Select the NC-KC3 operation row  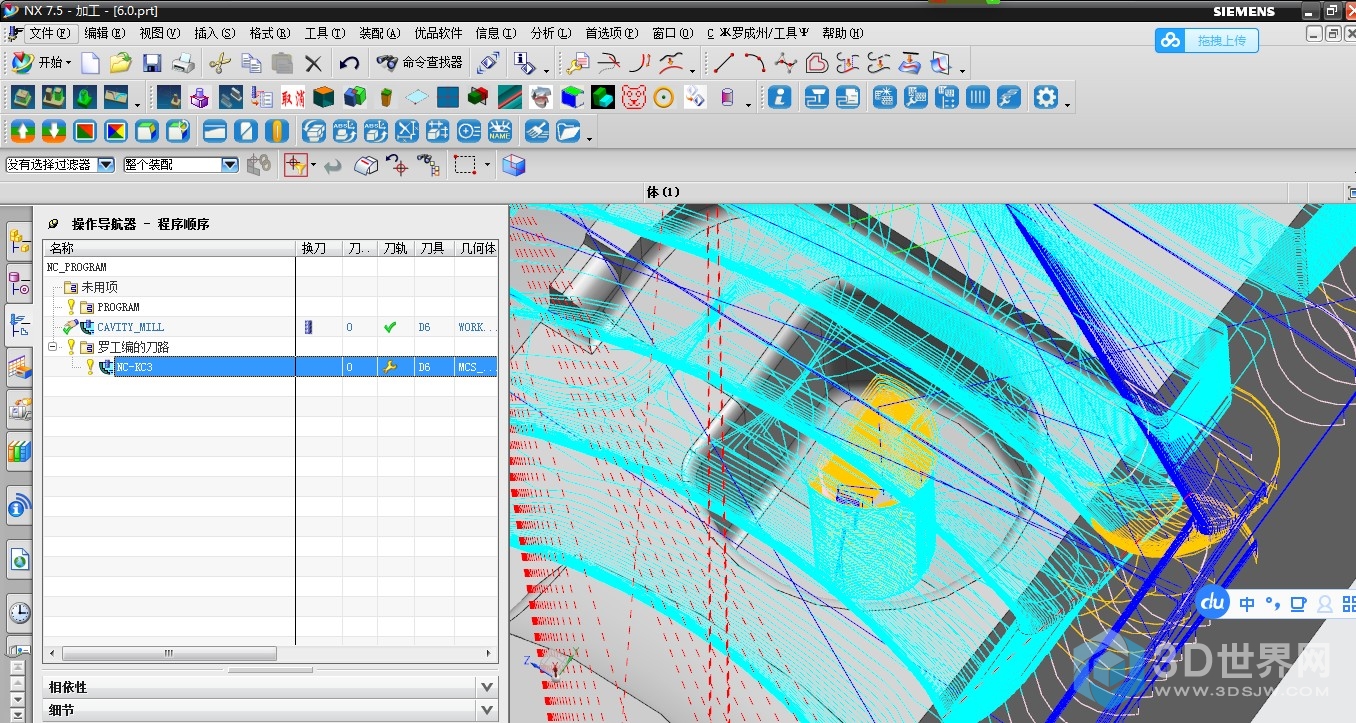(x=270, y=367)
